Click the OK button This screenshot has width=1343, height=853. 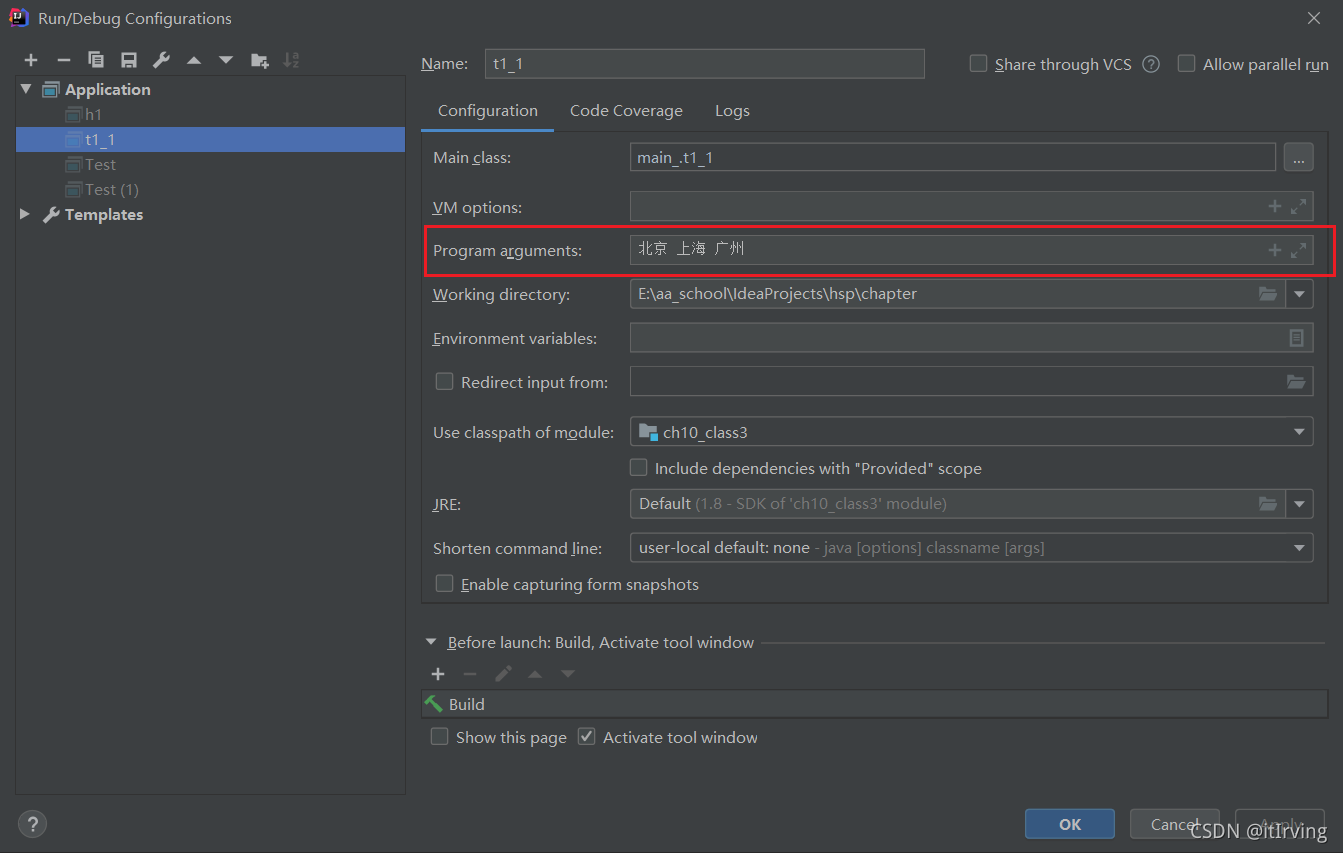[x=1070, y=824]
